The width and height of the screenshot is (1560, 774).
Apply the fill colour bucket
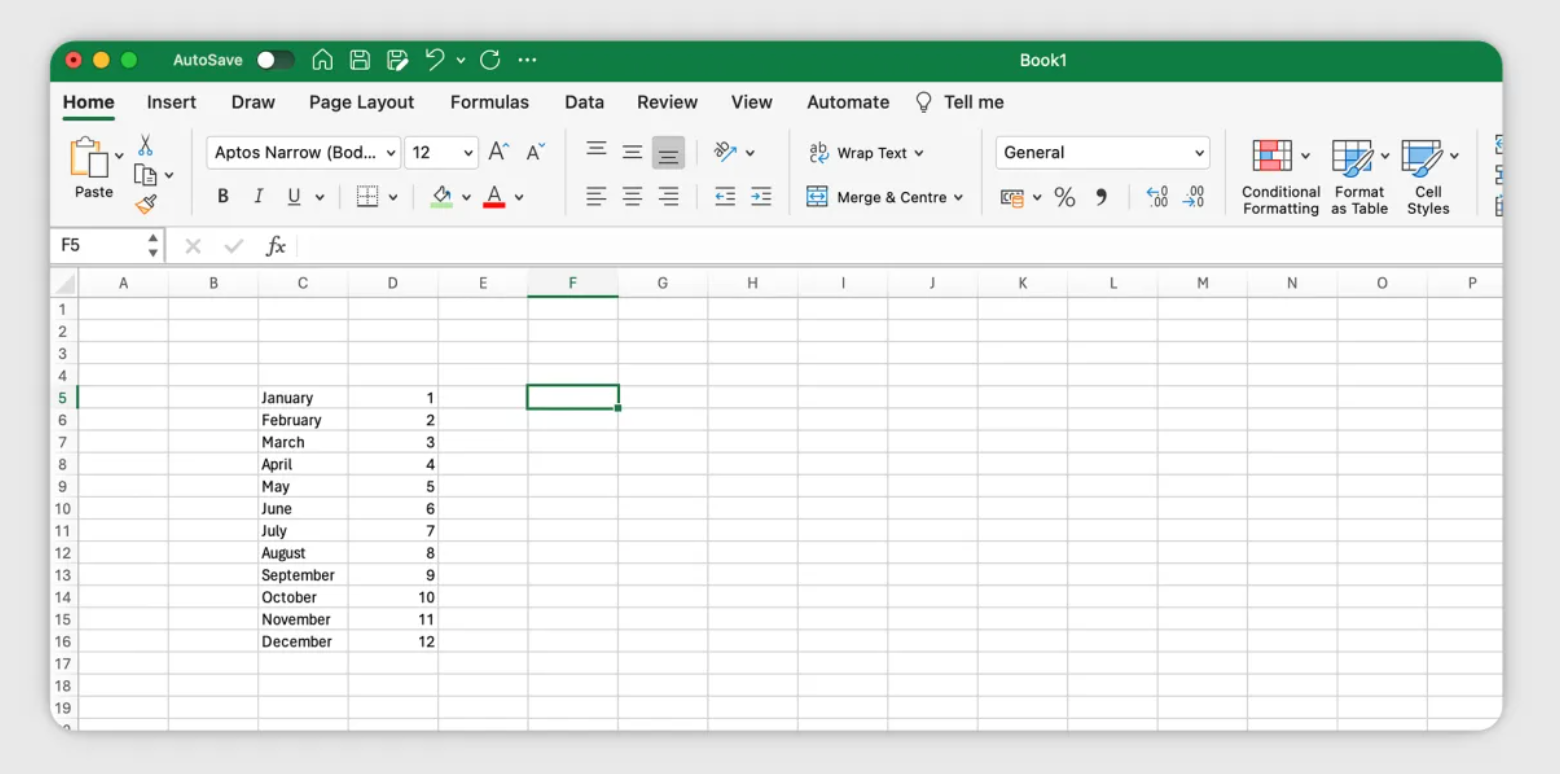442,197
